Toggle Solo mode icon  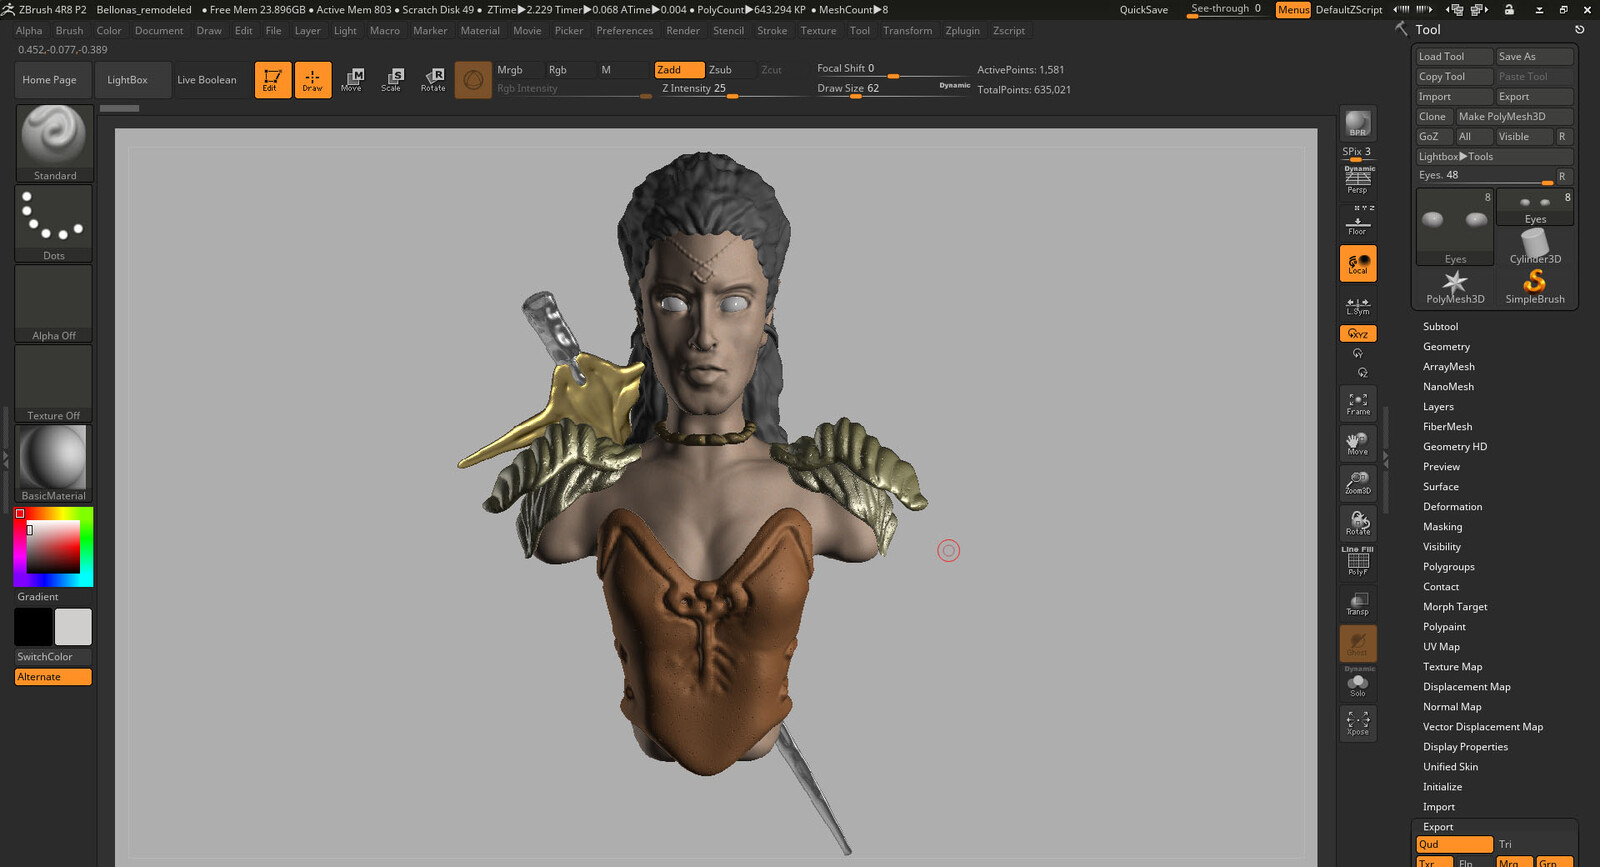[1358, 684]
